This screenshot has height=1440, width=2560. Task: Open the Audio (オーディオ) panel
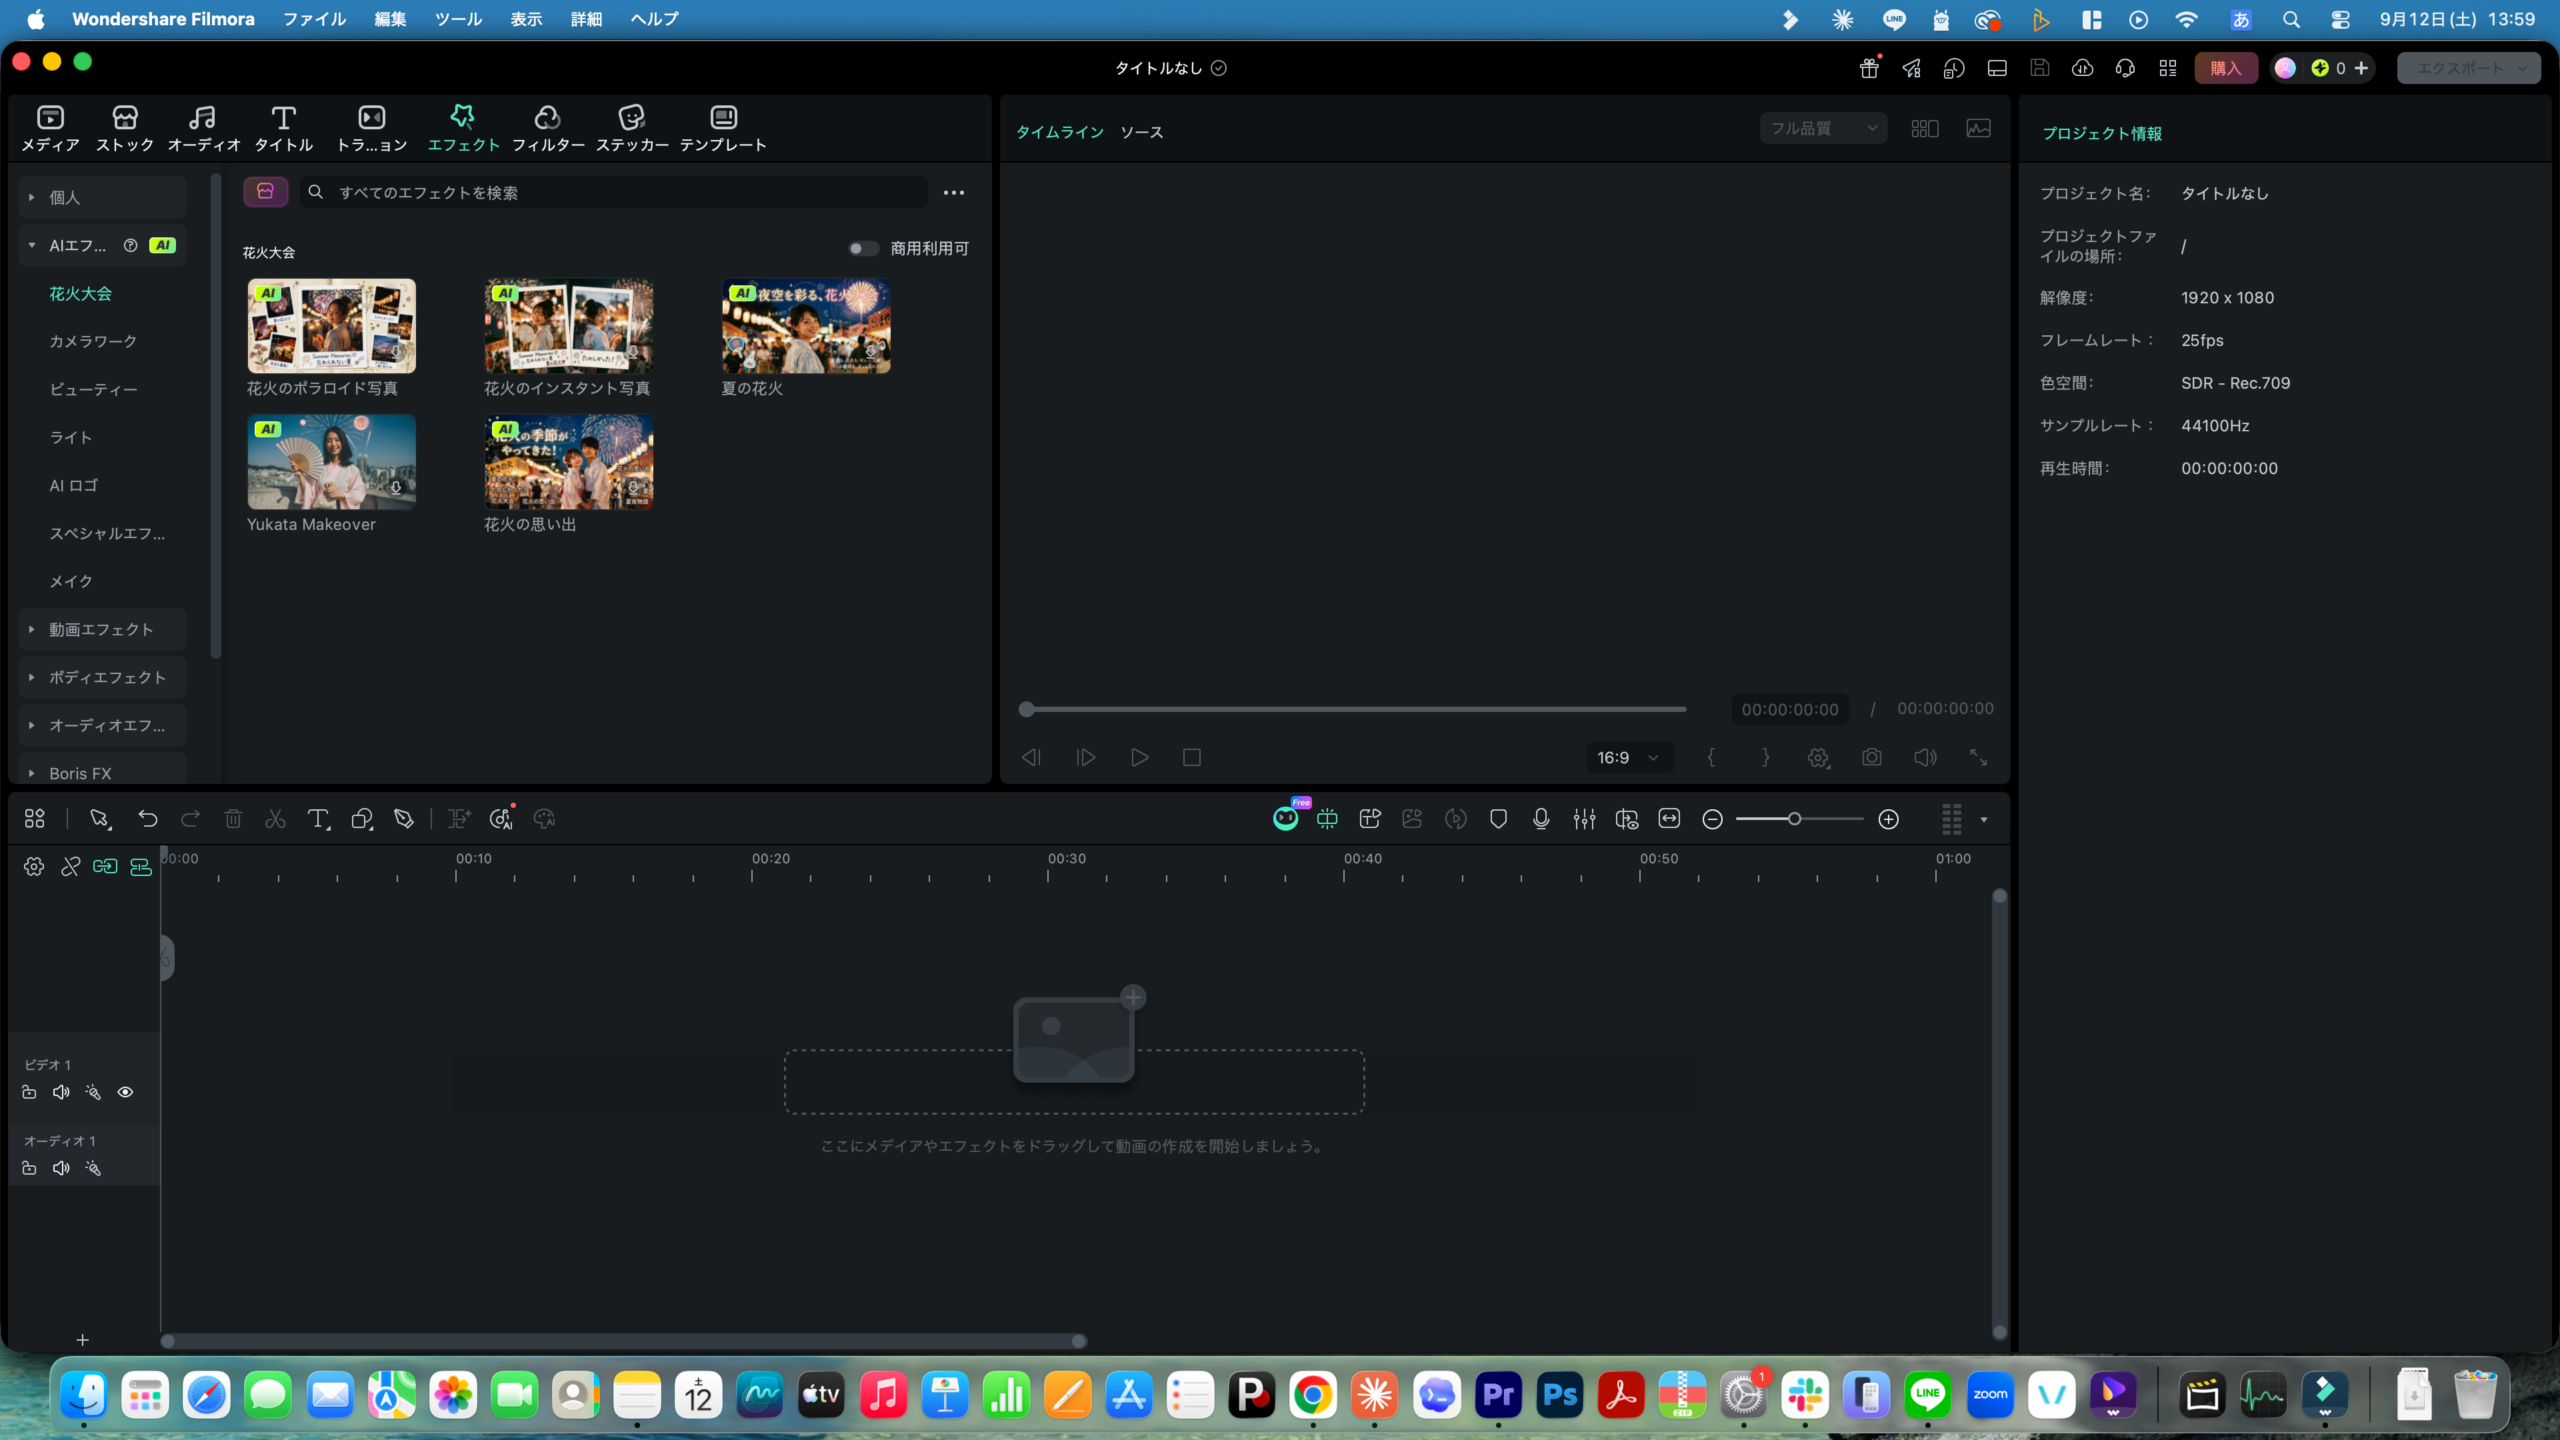click(x=204, y=129)
